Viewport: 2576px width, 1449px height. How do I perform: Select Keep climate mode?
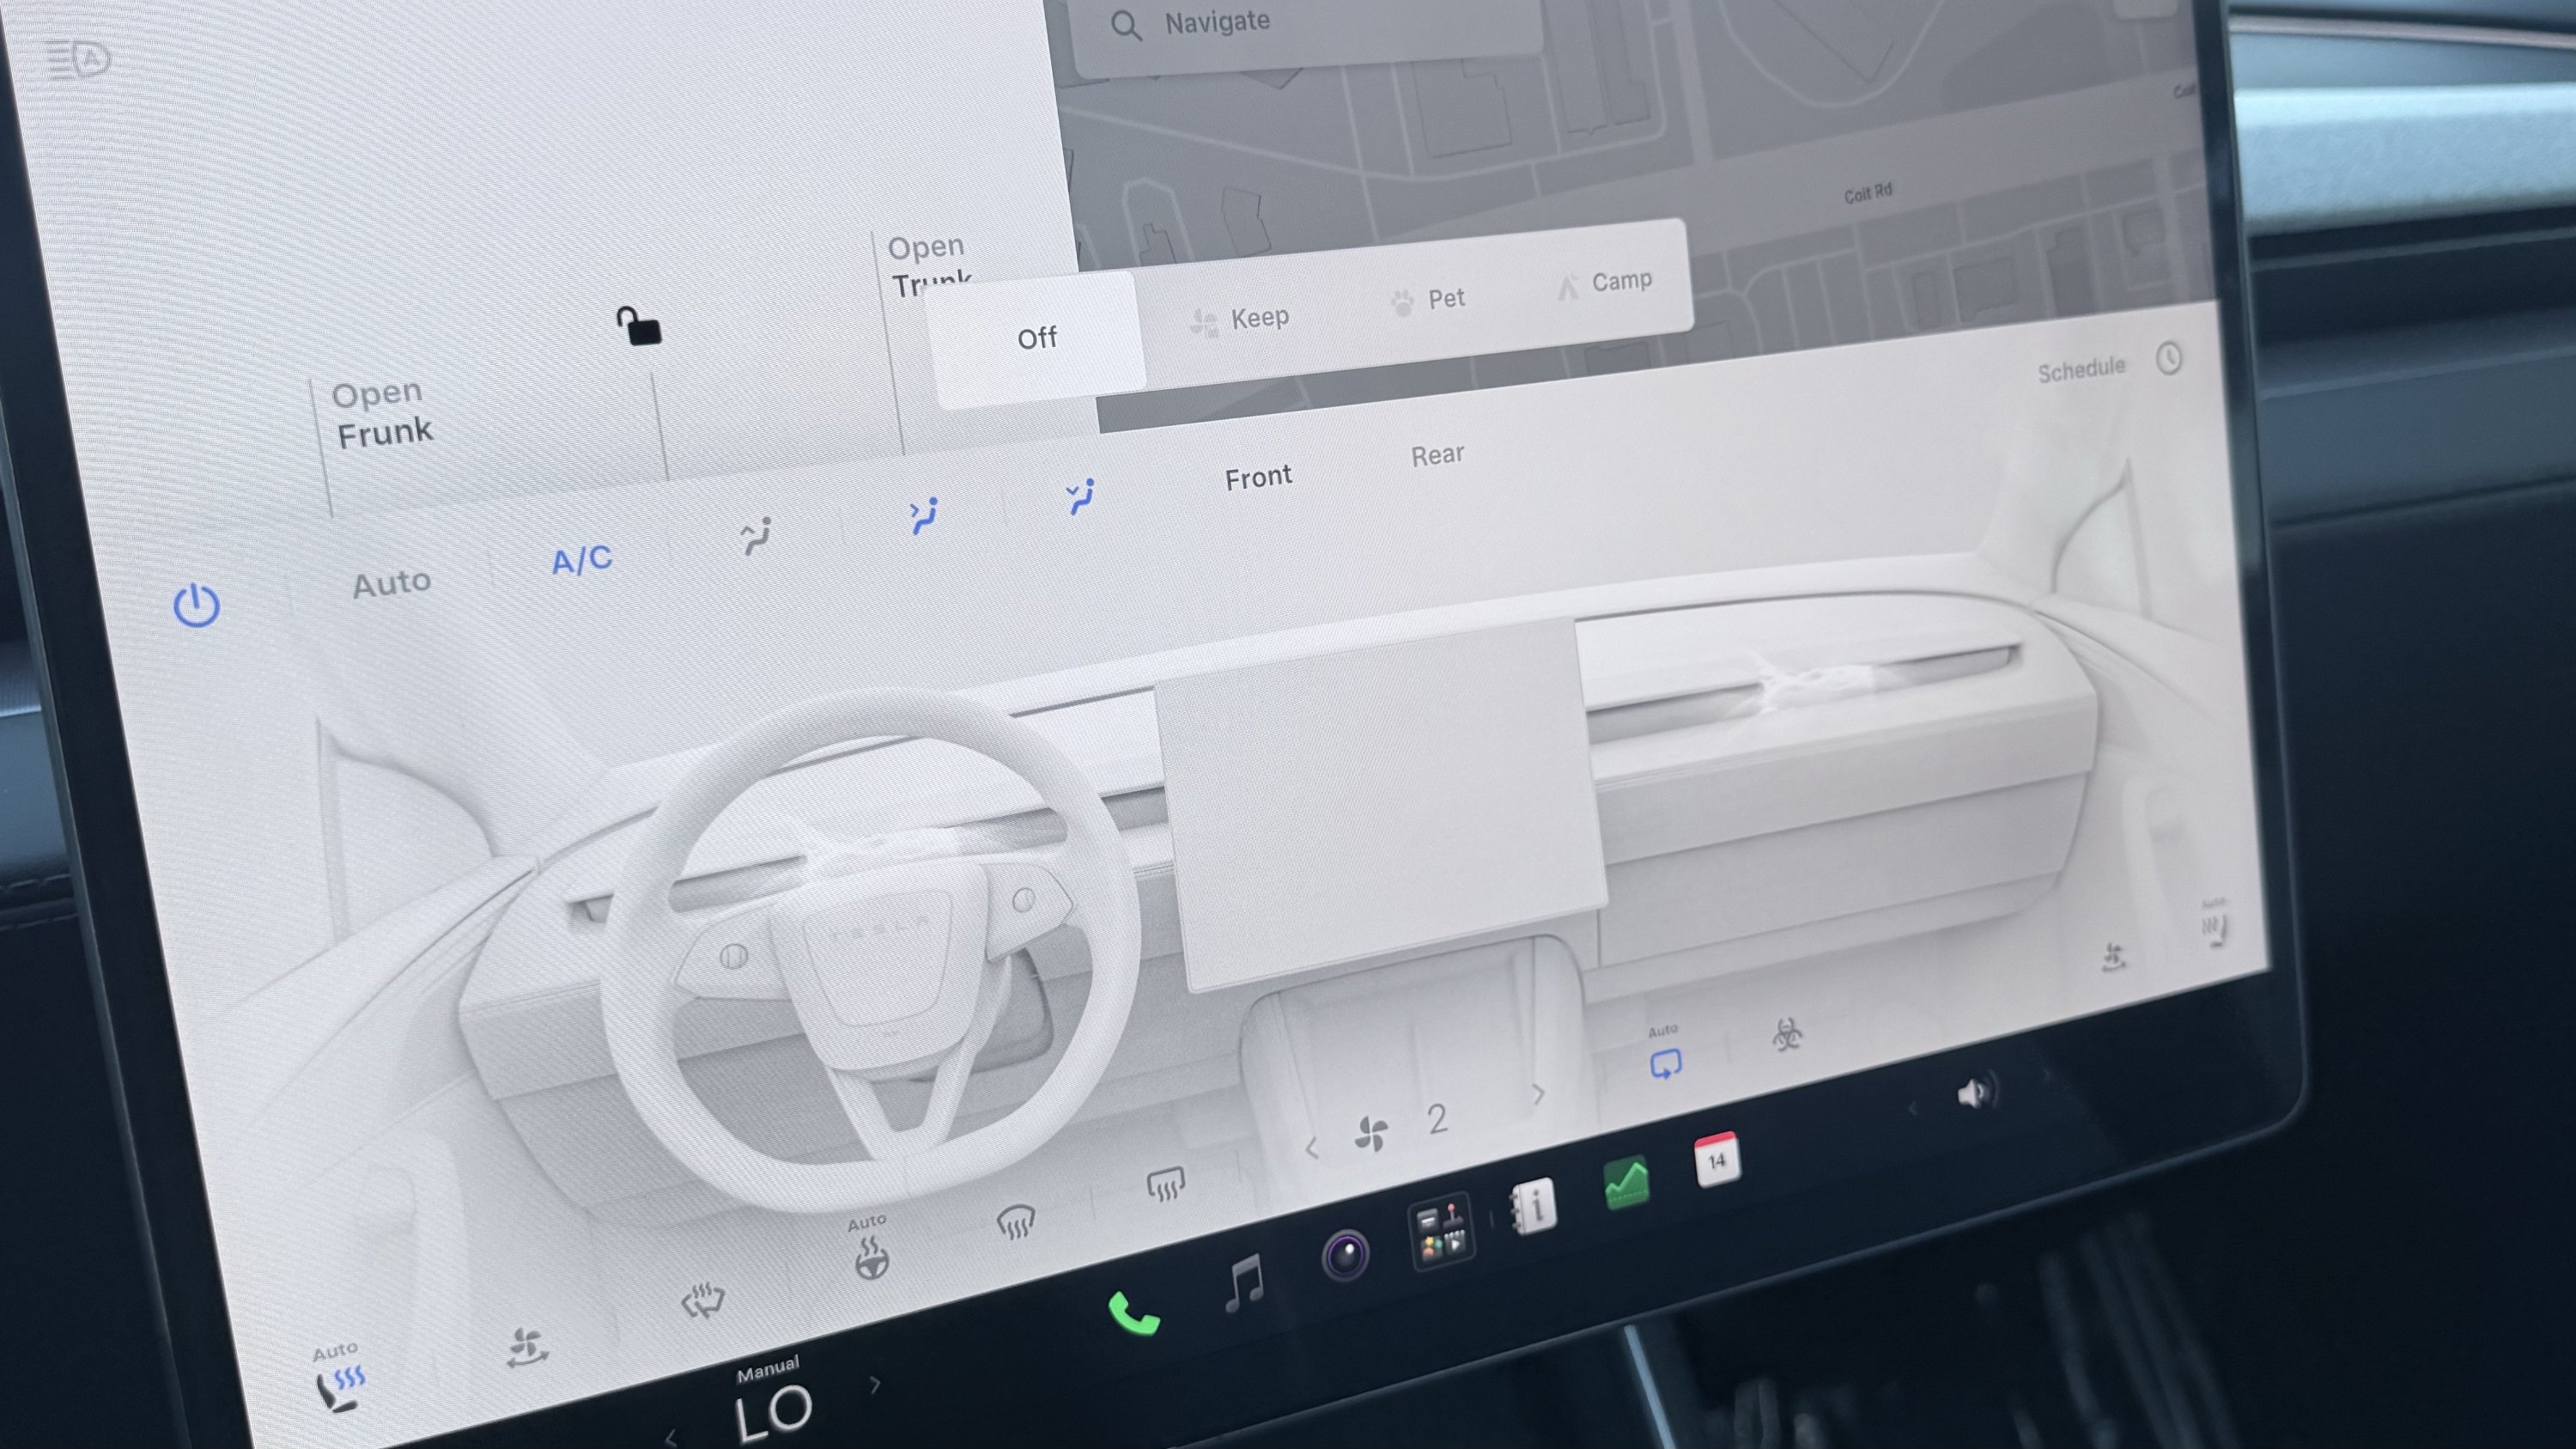click(1240, 320)
